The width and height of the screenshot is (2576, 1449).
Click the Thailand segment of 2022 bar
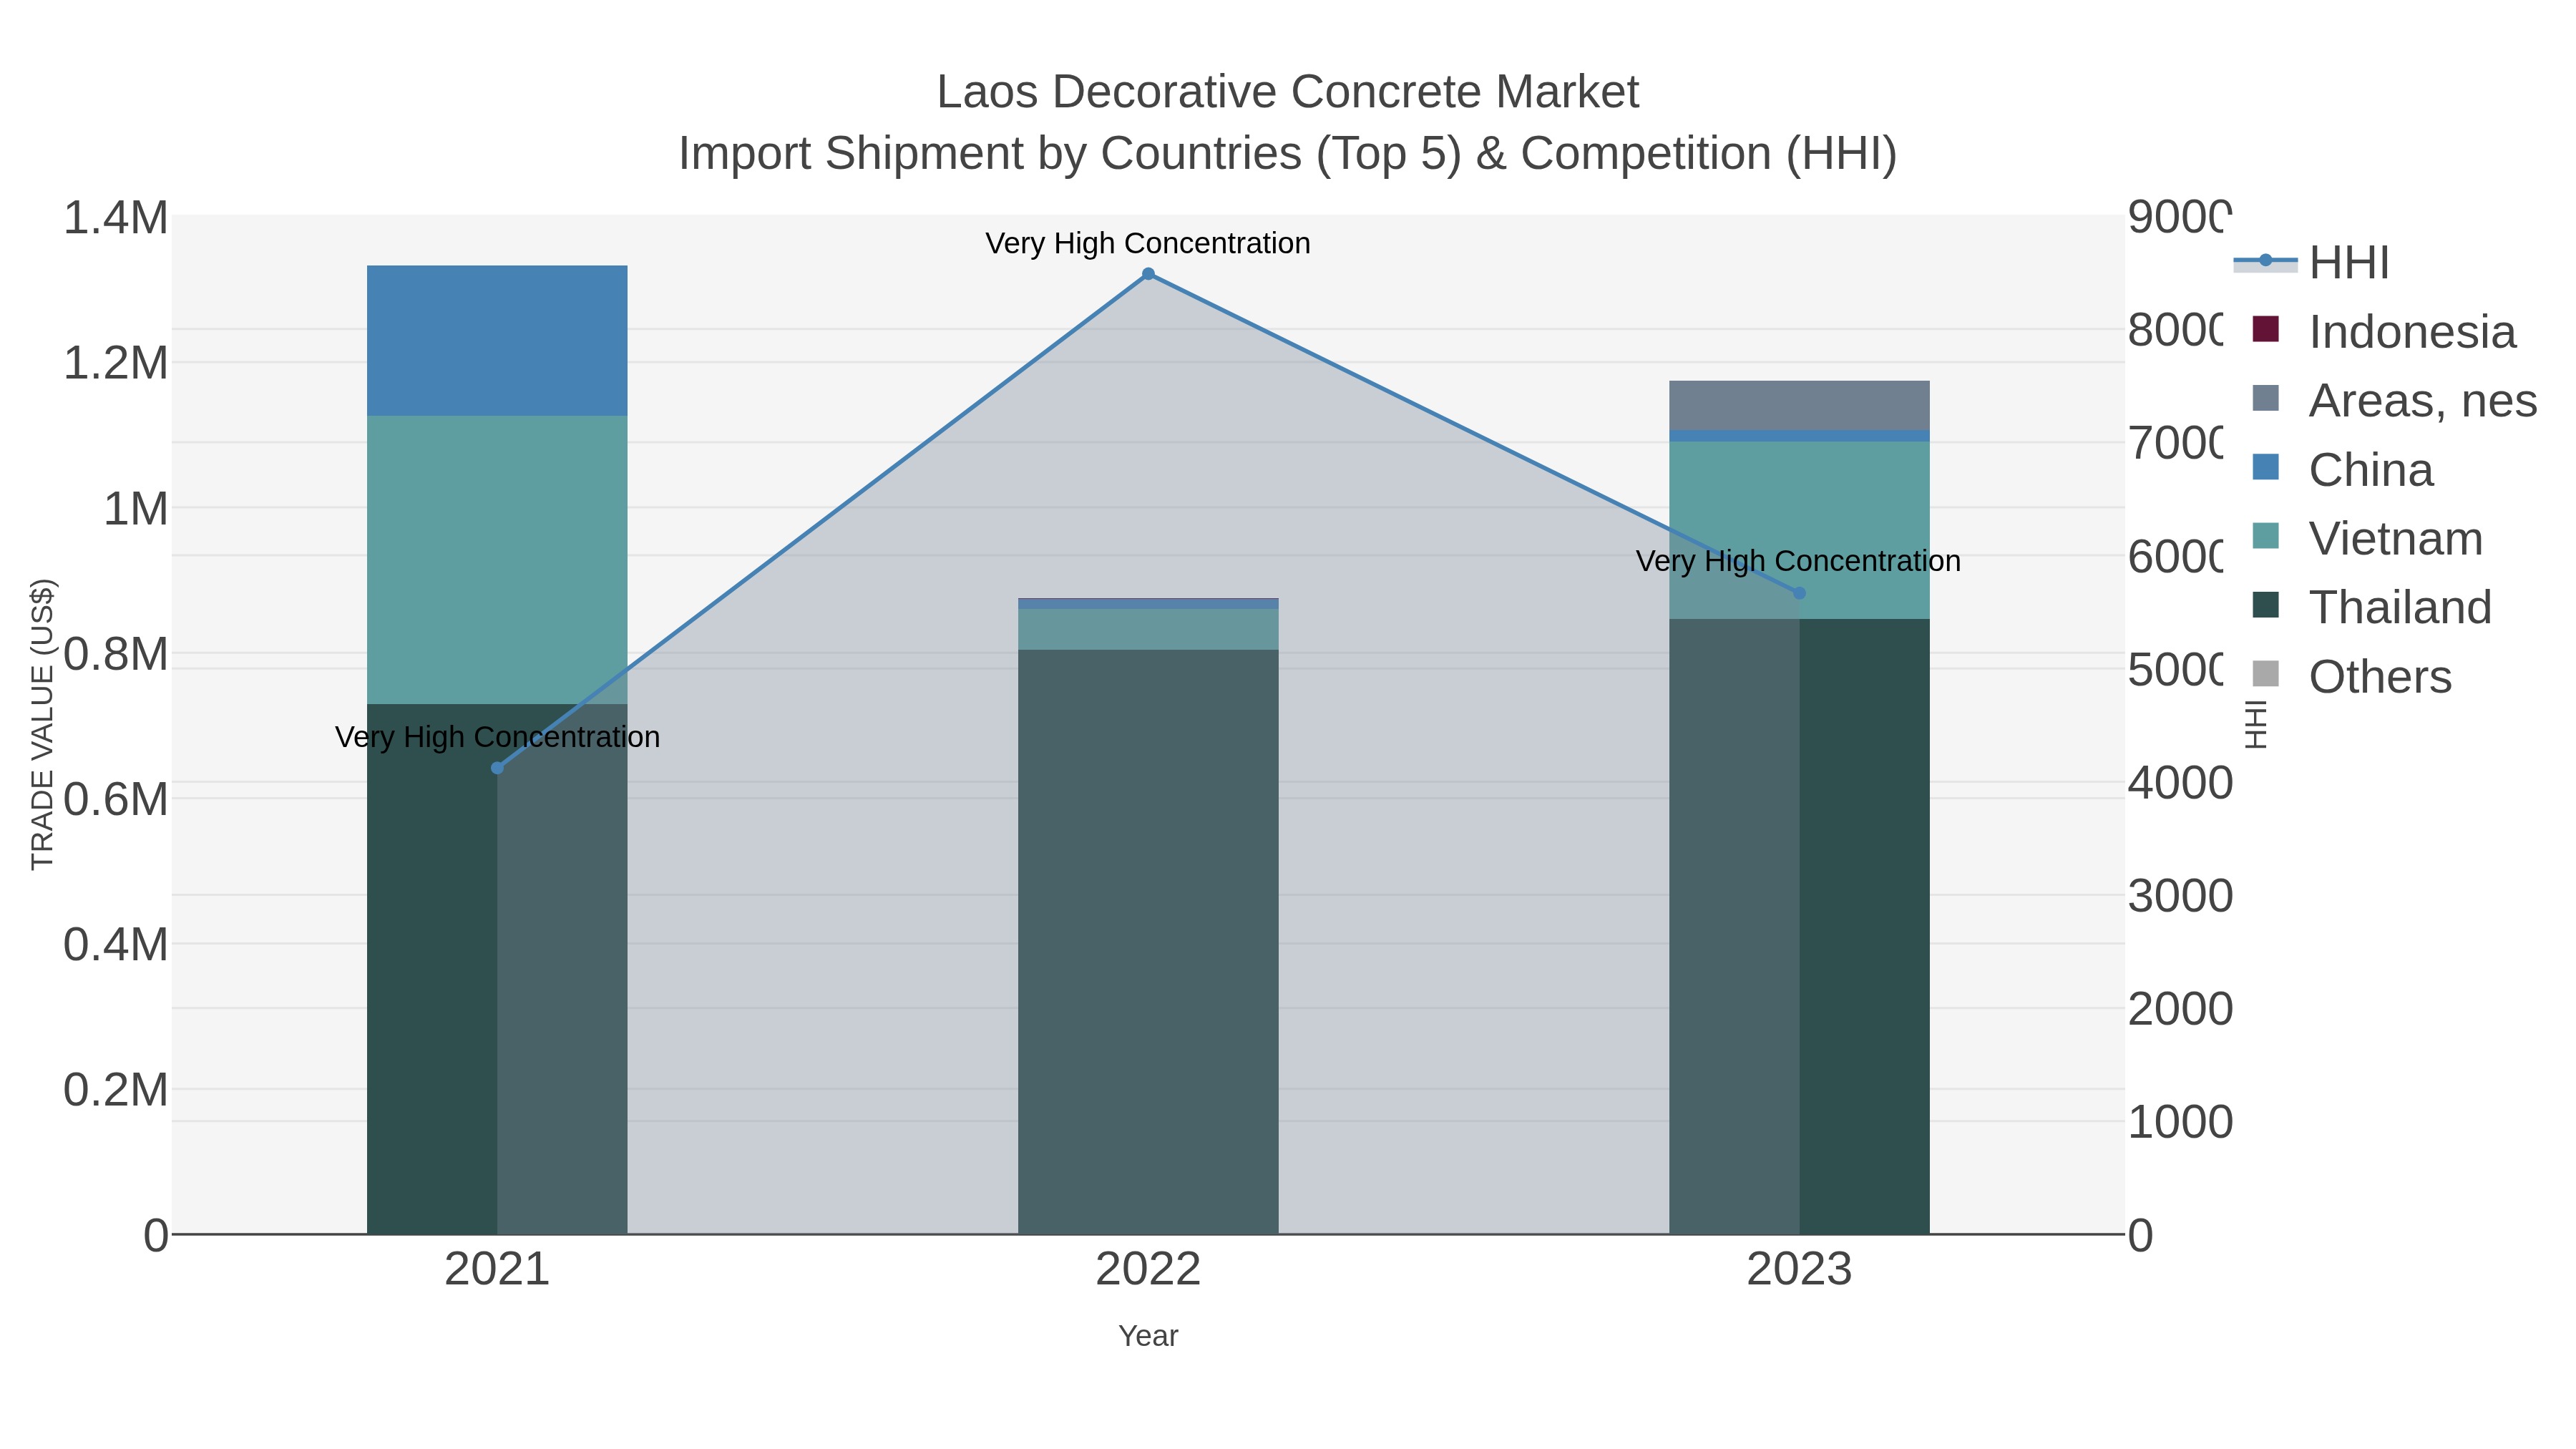point(1148,942)
